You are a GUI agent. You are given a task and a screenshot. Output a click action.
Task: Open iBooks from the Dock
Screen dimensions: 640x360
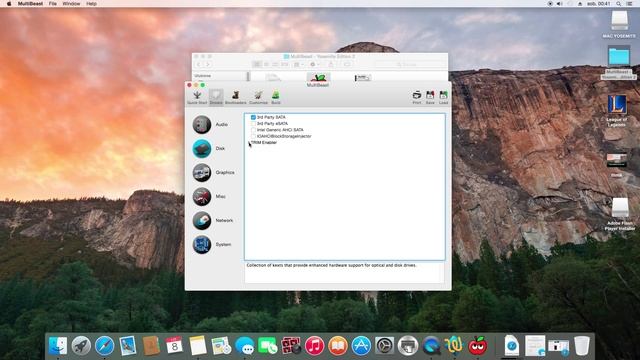(338, 346)
